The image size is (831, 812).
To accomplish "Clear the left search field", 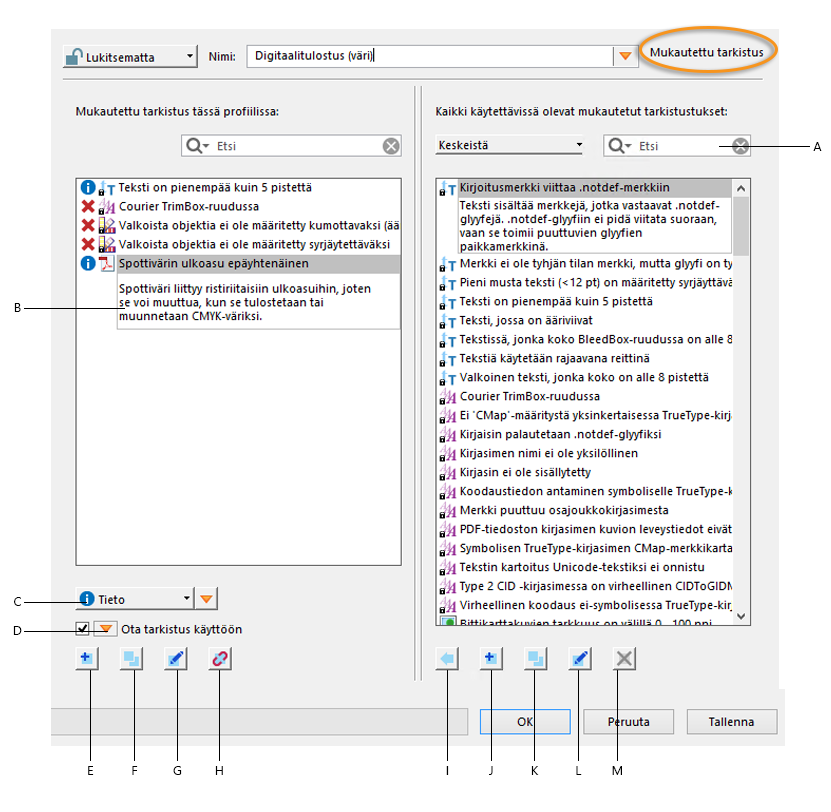I will point(391,146).
